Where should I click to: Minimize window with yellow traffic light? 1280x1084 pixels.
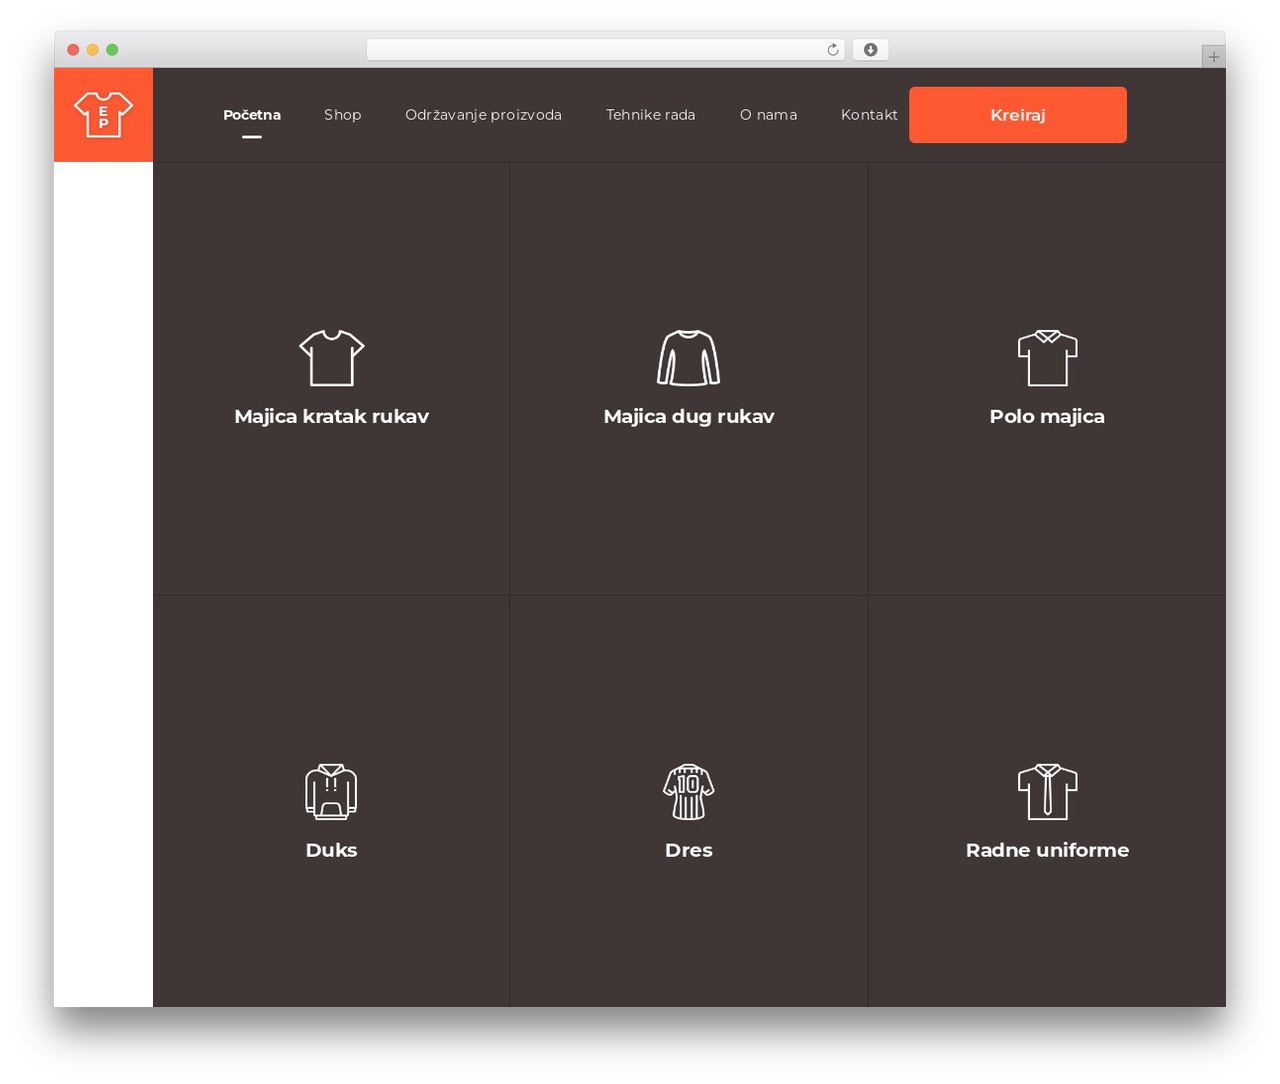[x=92, y=50]
